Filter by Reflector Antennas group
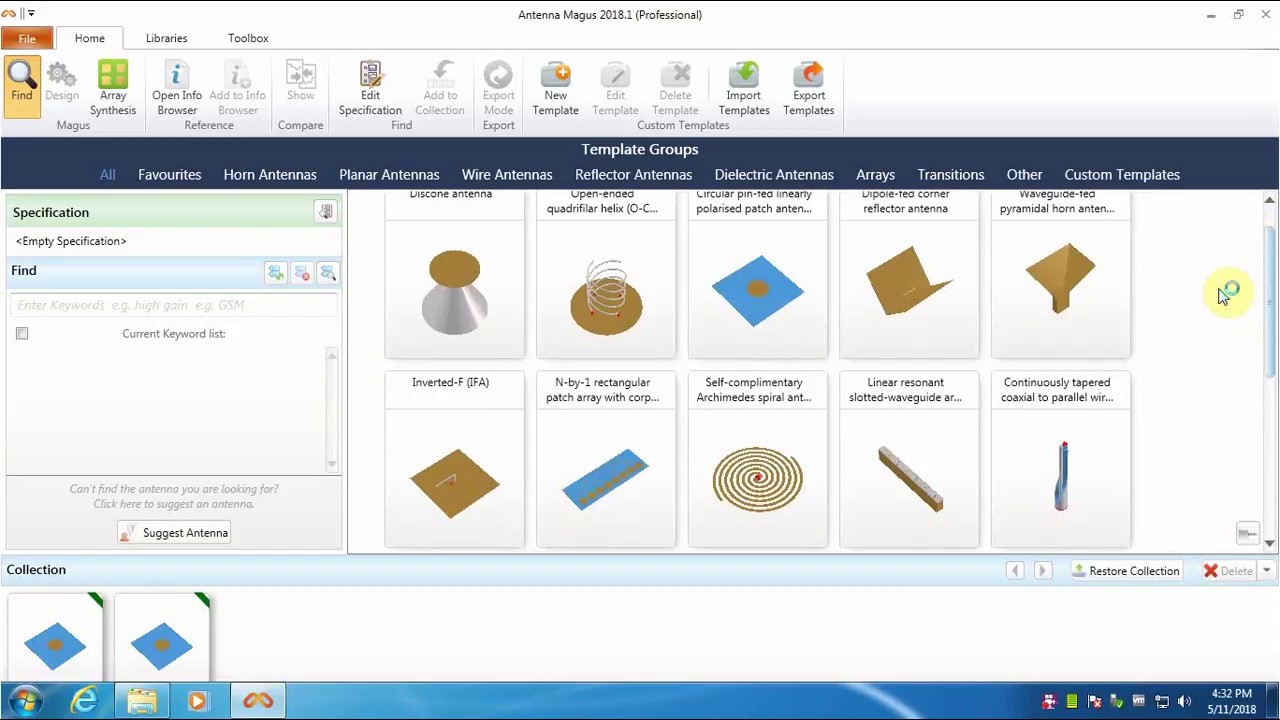This screenshot has height=720, width=1280. 633,174
